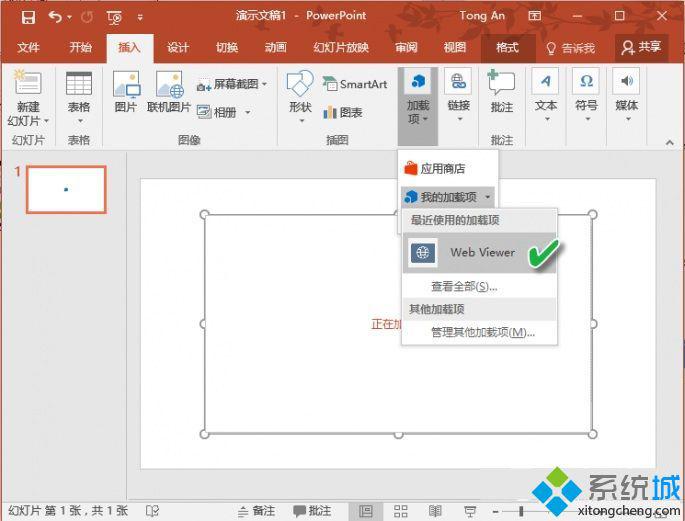Viewport: 685px width, 521px height.
Task: Open the 媒体 media menu
Action: pos(626,95)
